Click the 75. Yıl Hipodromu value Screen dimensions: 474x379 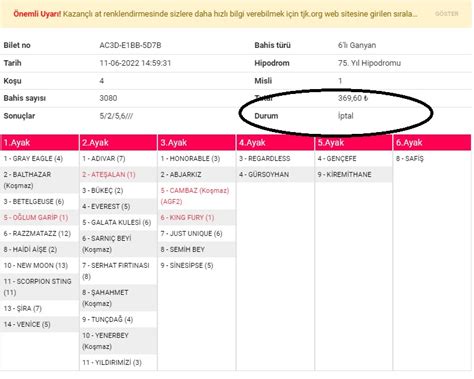(369, 63)
